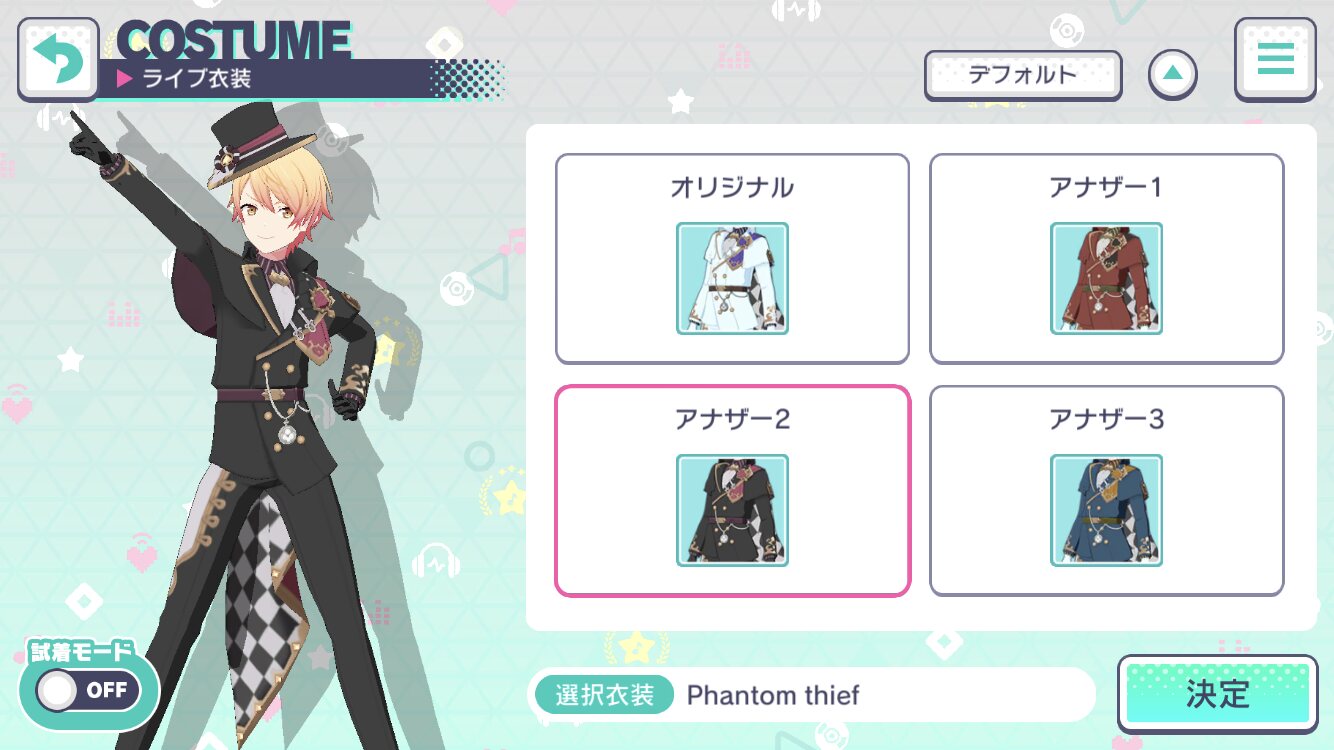The image size is (1334, 750).
Task: Click the 選択衣装 label badge
Action: point(604,695)
